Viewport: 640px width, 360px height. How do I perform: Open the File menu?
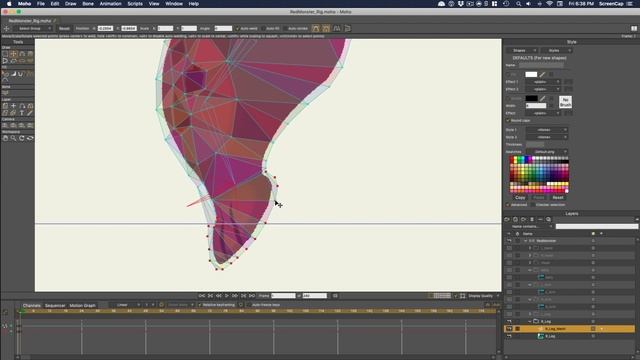click(x=41, y=4)
